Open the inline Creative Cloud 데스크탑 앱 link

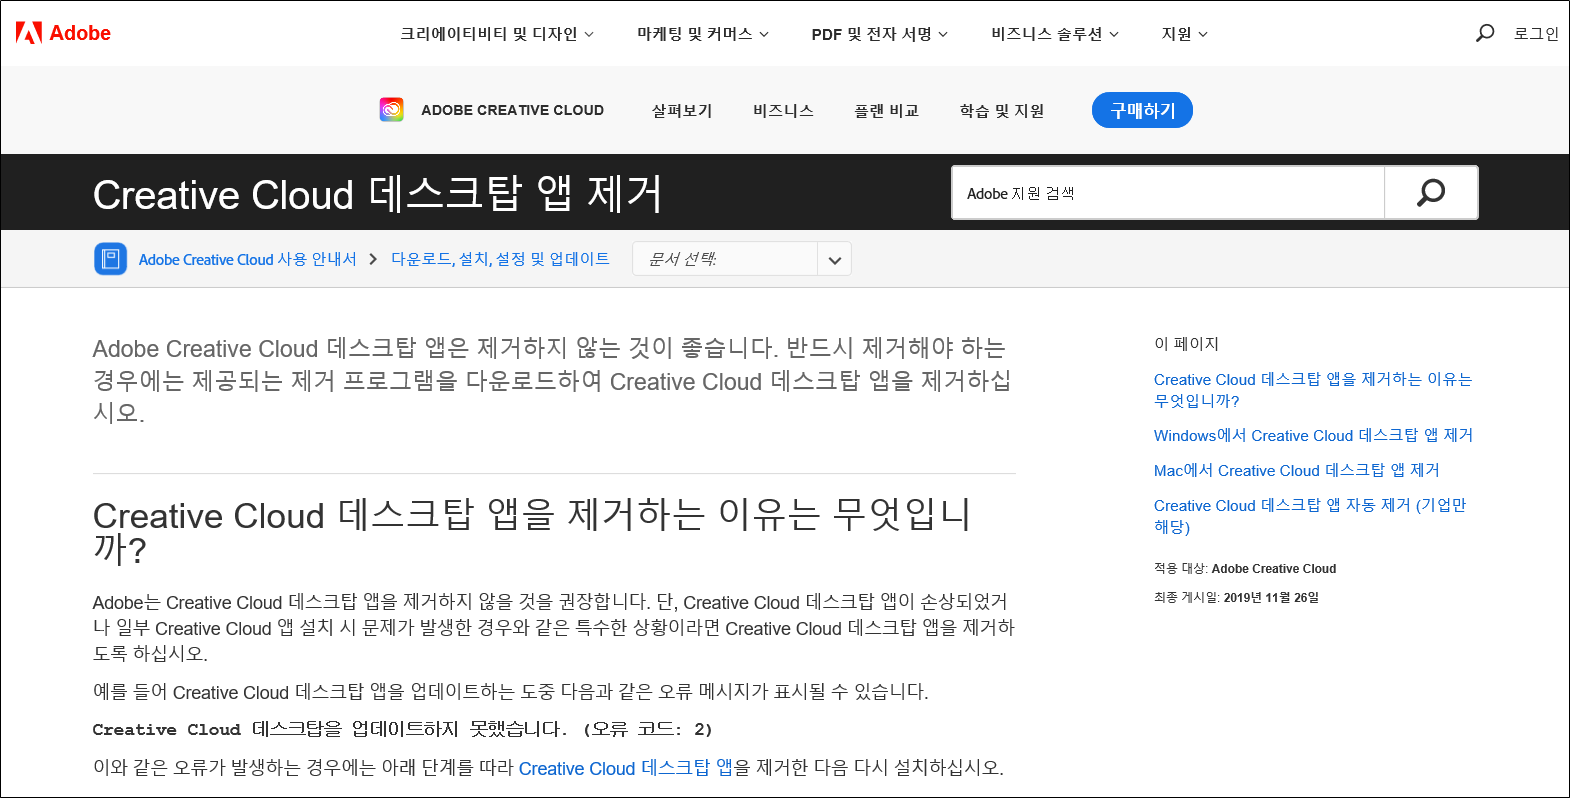point(625,768)
